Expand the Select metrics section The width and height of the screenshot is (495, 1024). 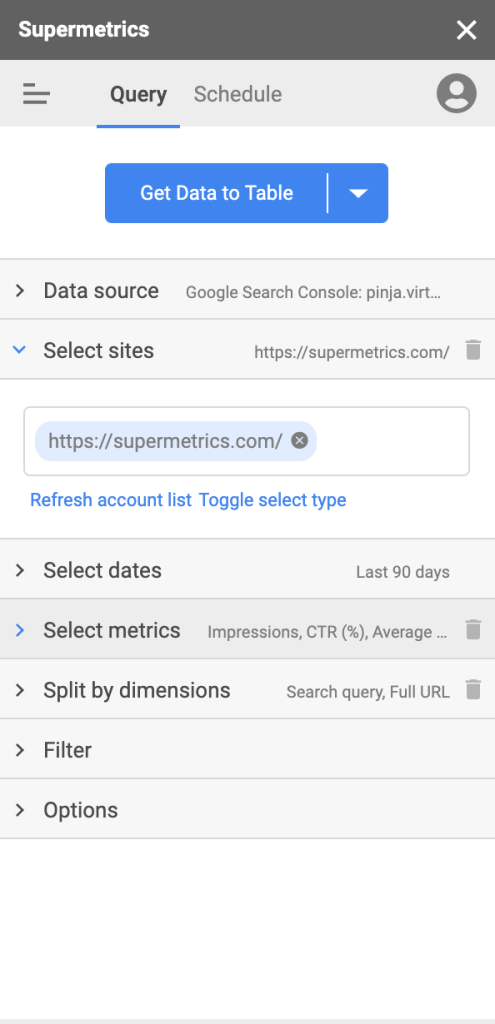pos(248,630)
